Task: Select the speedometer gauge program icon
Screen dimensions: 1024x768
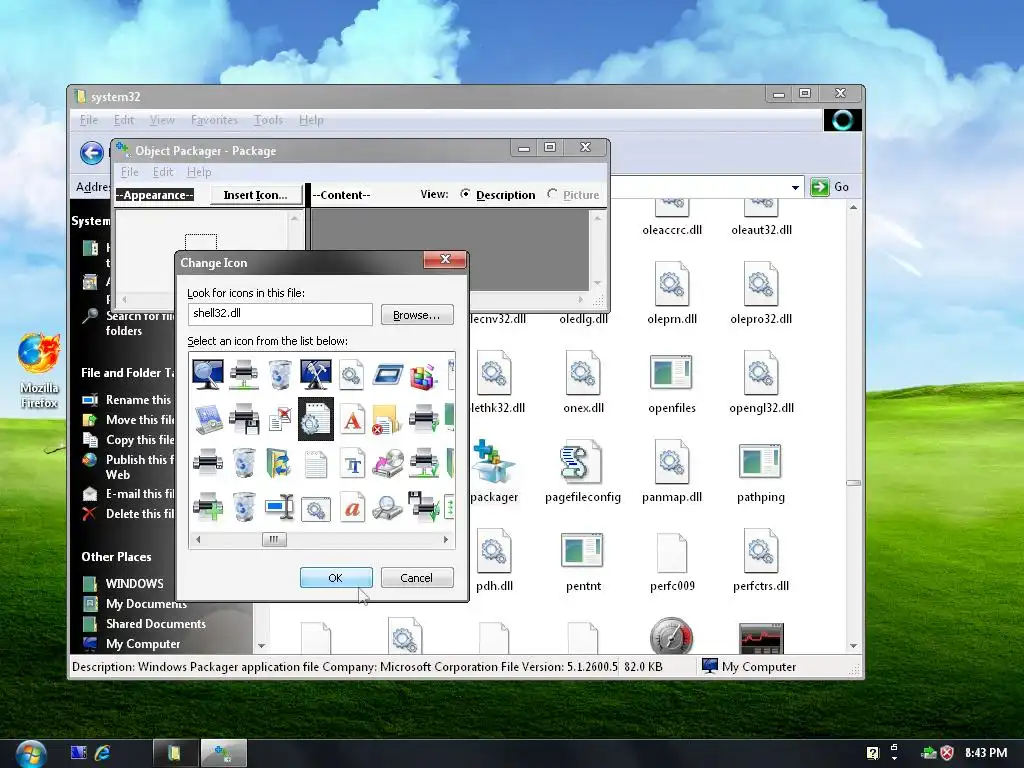Action: tap(671, 635)
